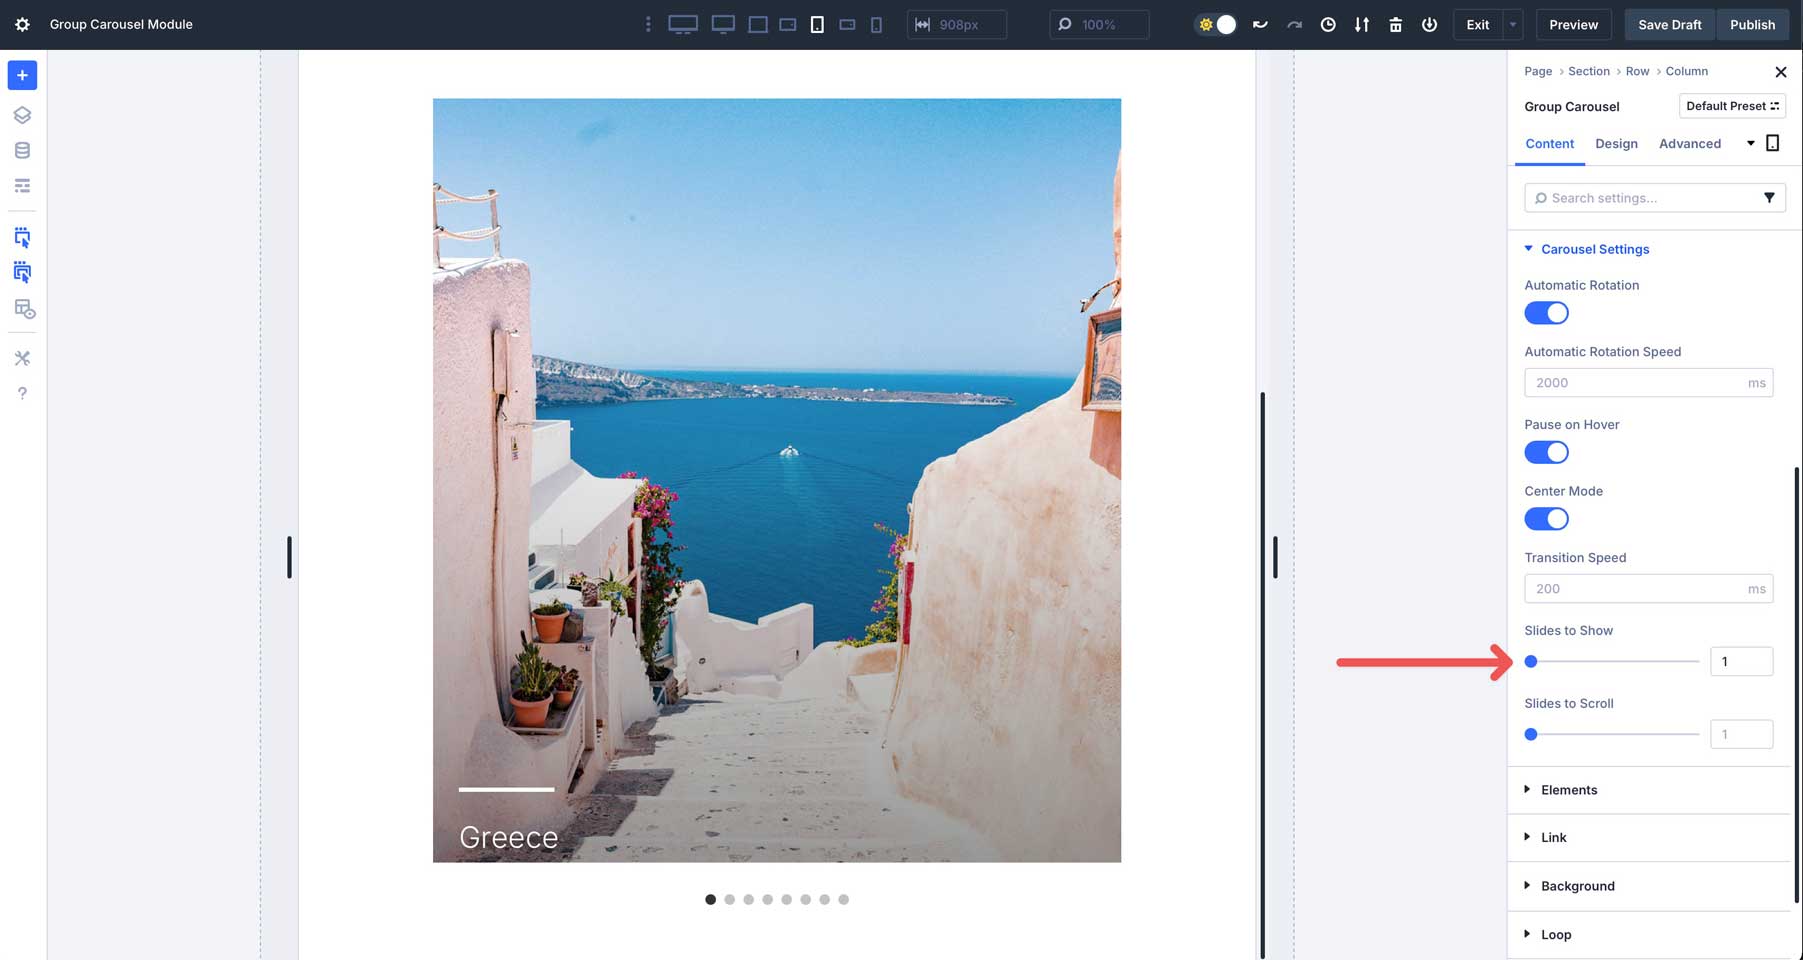
Task: Click the trash icon in the top toolbar
Action: pos(1395,24)
